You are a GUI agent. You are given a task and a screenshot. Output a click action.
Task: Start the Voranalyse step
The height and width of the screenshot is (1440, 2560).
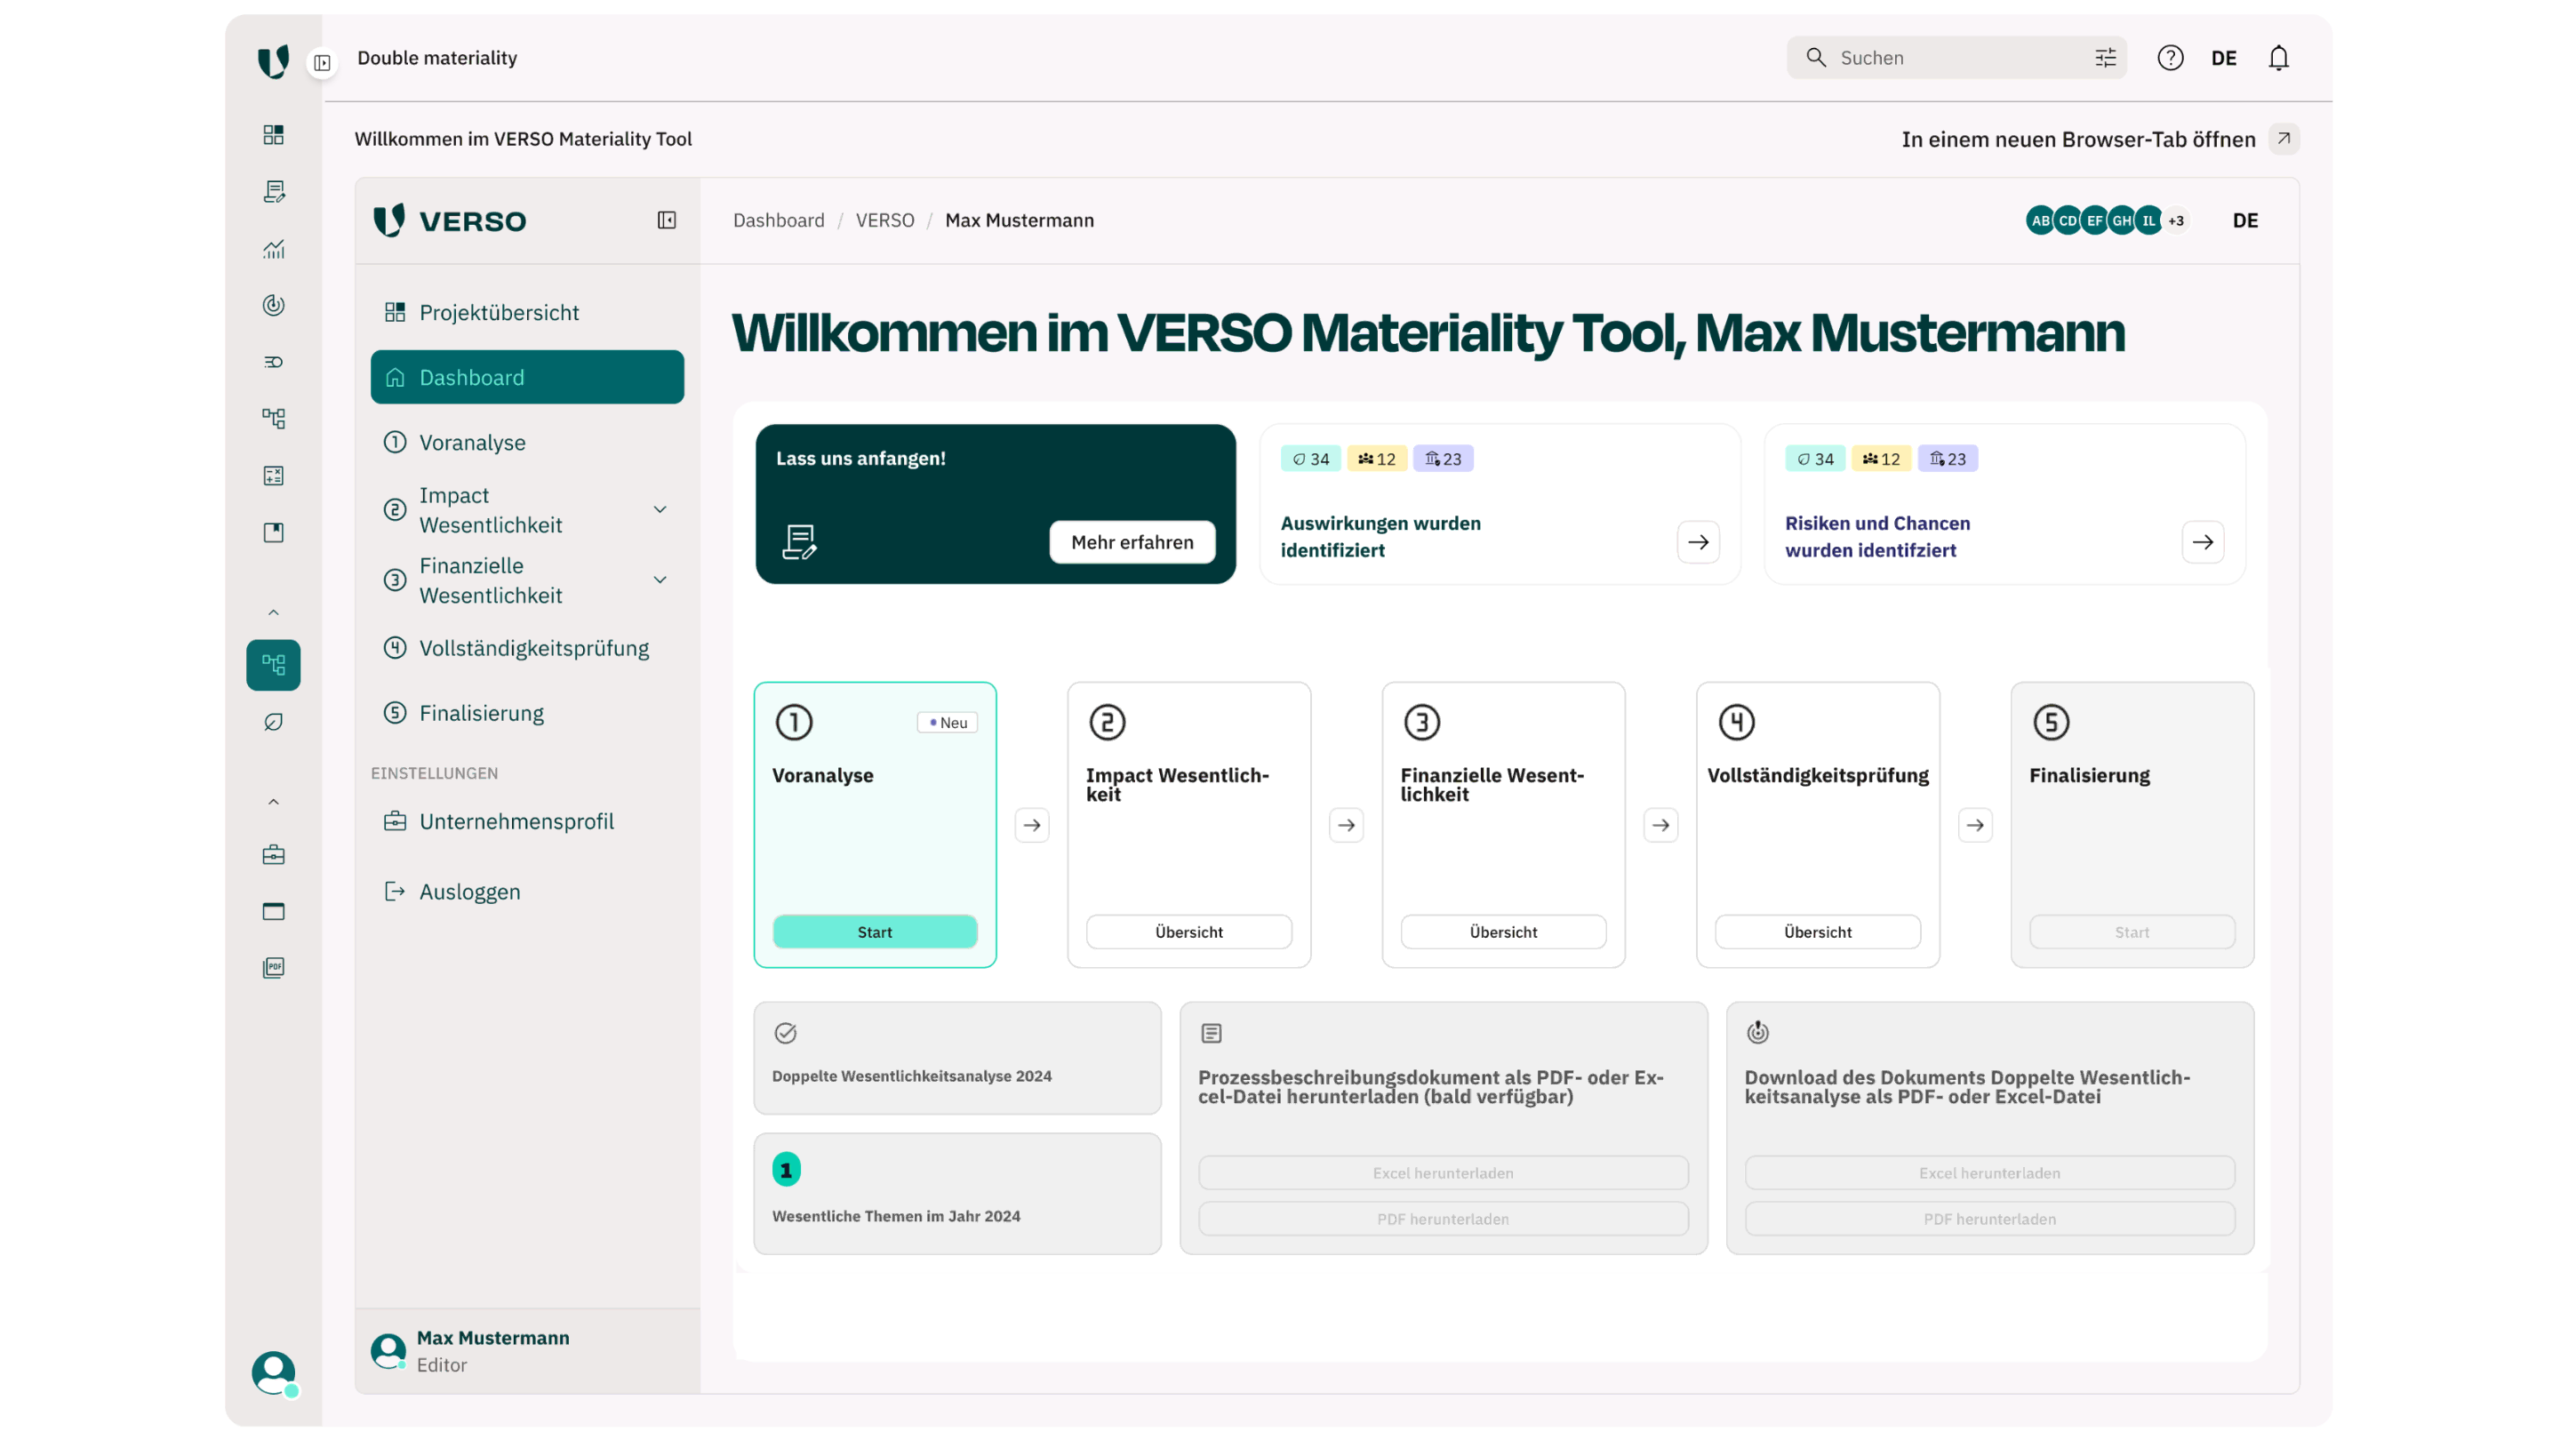coord(874,931)
